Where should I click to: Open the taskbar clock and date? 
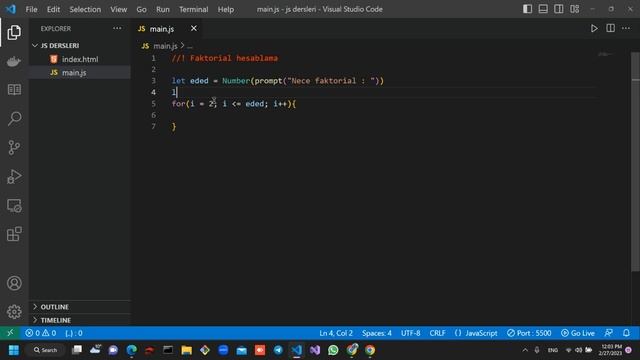(610, 350)
